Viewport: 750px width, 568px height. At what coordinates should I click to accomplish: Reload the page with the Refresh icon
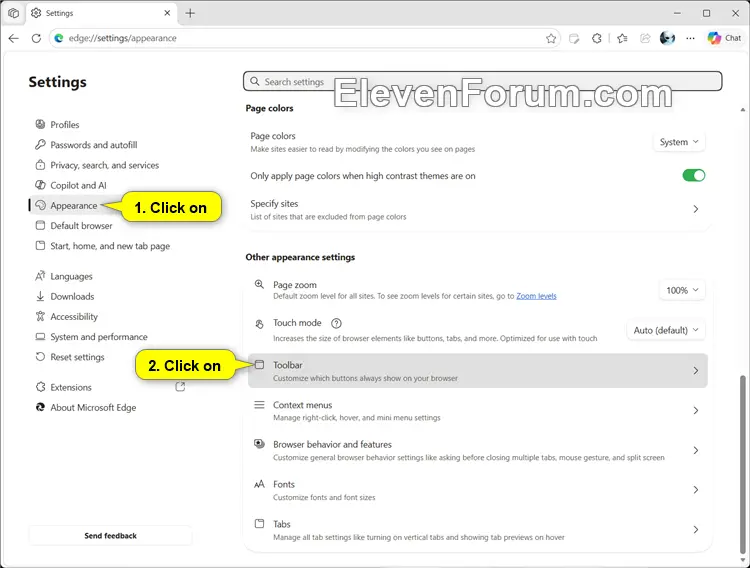(x=36, y=38)
